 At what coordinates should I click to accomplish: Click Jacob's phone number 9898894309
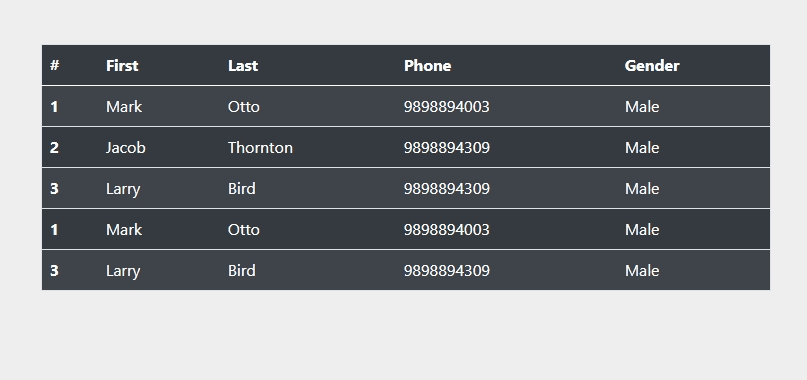coord(447,148)
